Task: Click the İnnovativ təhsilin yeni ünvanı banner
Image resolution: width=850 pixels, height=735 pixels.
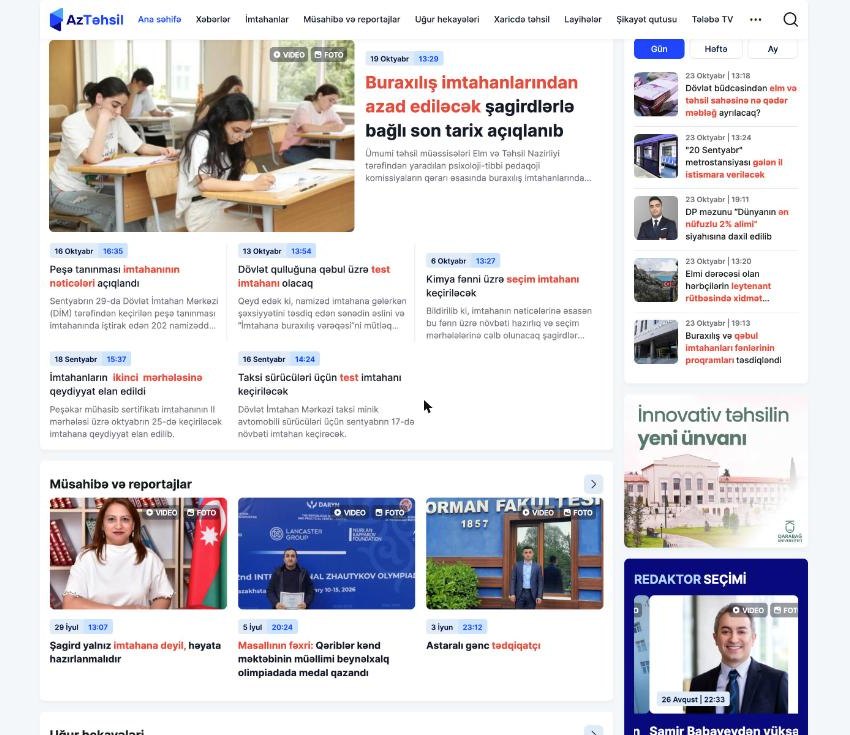Action: click(x=716, y=471)
